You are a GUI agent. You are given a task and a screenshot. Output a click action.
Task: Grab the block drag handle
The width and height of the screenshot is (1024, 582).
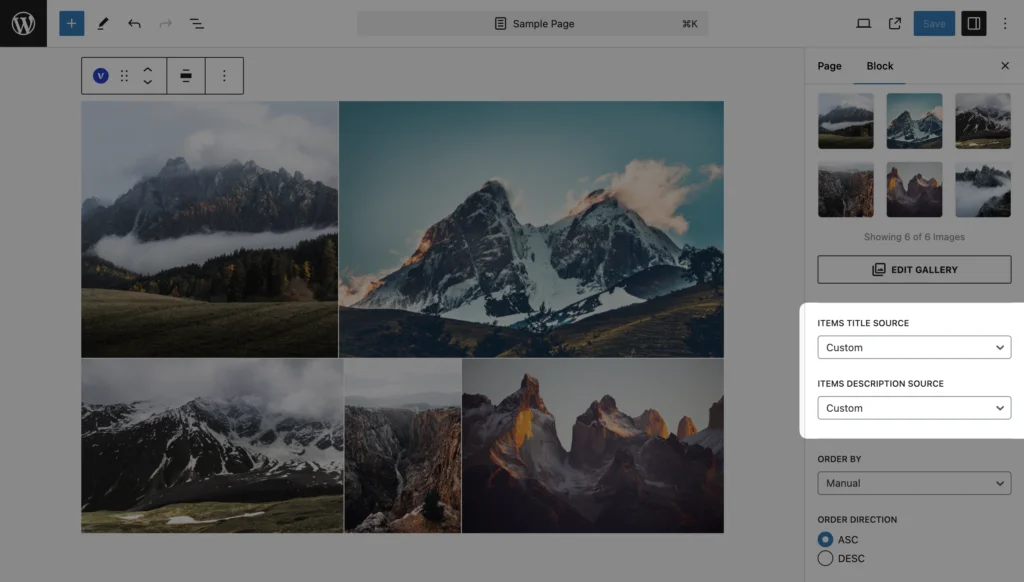[x=124, y=76]
